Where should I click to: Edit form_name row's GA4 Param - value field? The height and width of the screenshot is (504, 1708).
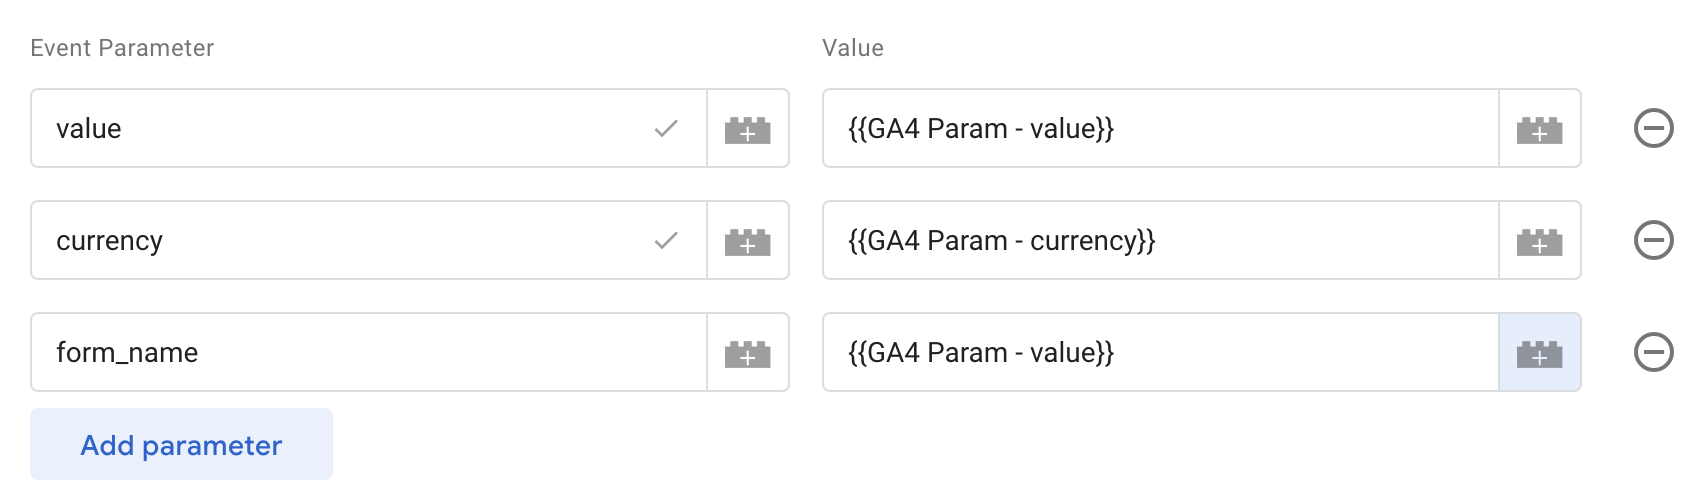coord(1160,353)
